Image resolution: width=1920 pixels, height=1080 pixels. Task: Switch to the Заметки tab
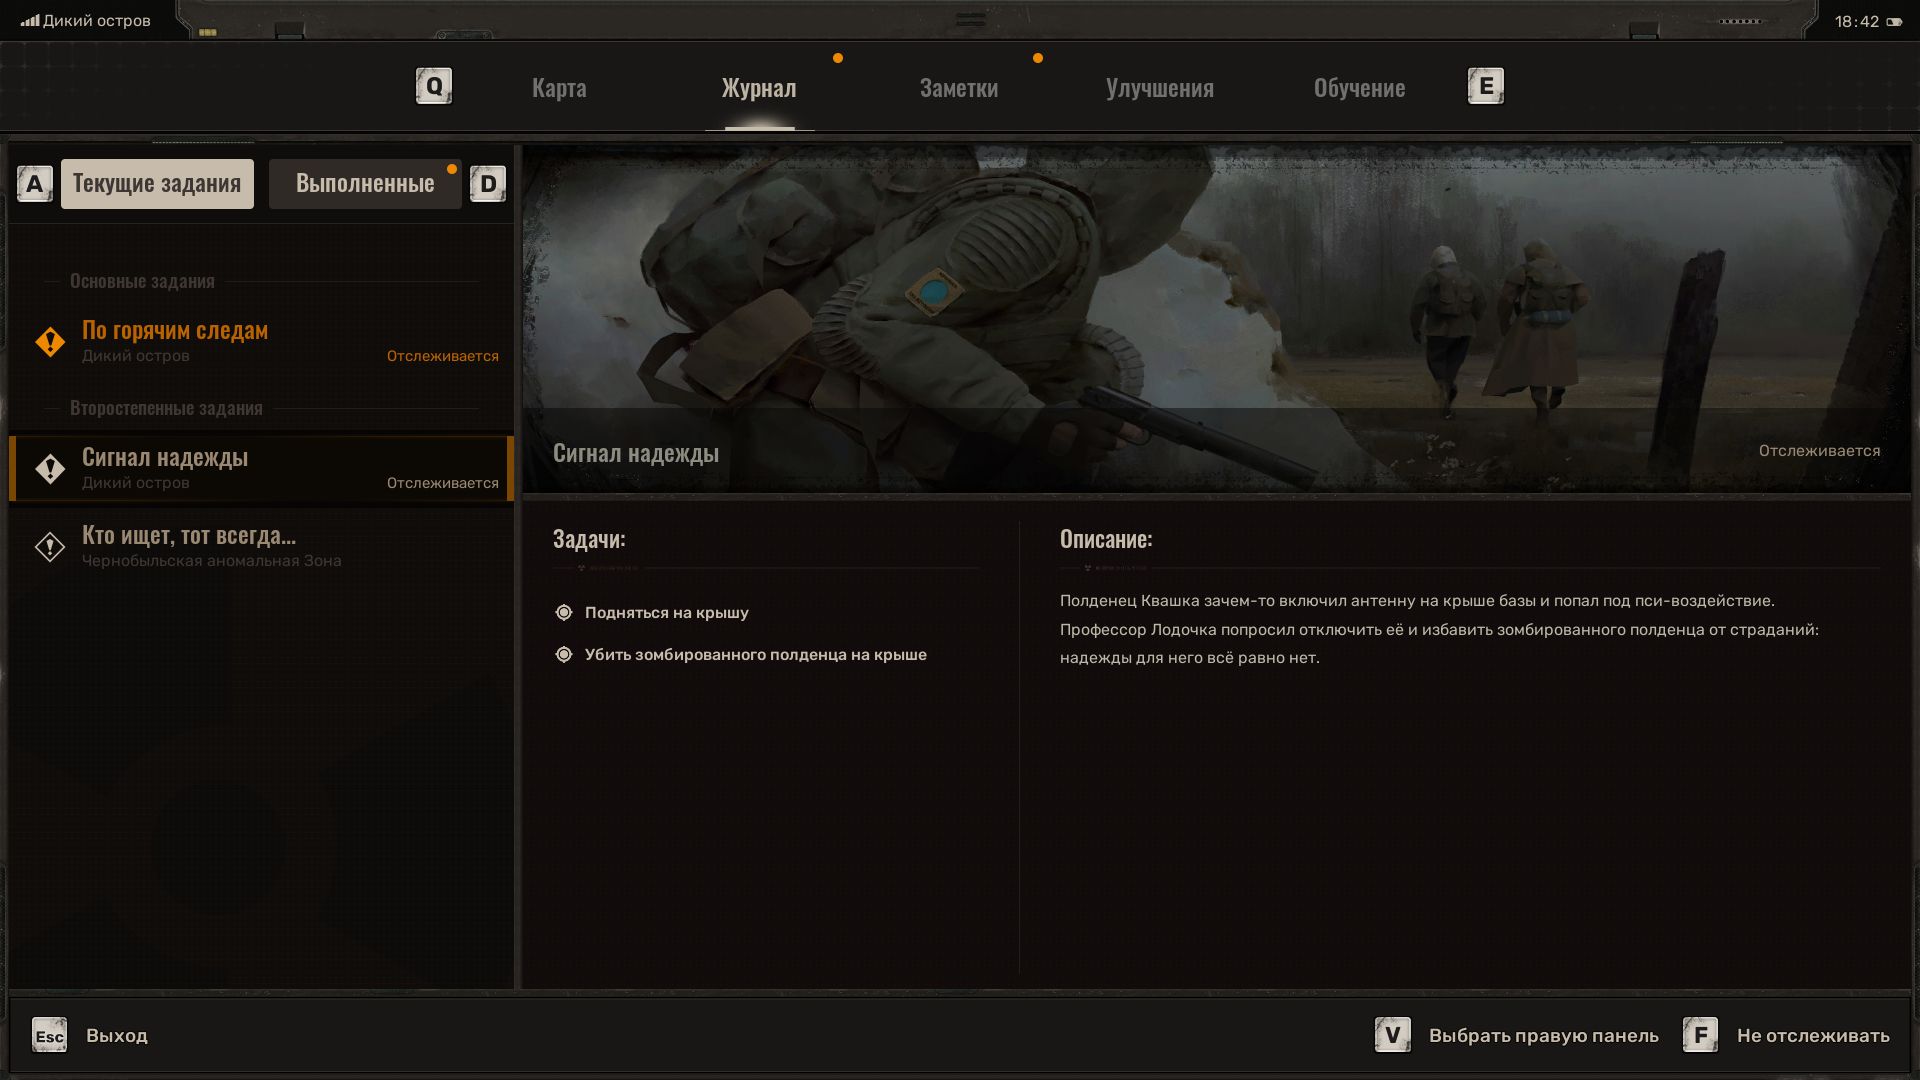point(958,88)
